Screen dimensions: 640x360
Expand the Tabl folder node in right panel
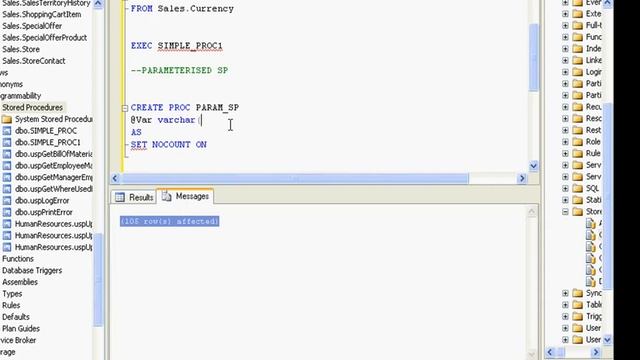[x=565, y=305]
